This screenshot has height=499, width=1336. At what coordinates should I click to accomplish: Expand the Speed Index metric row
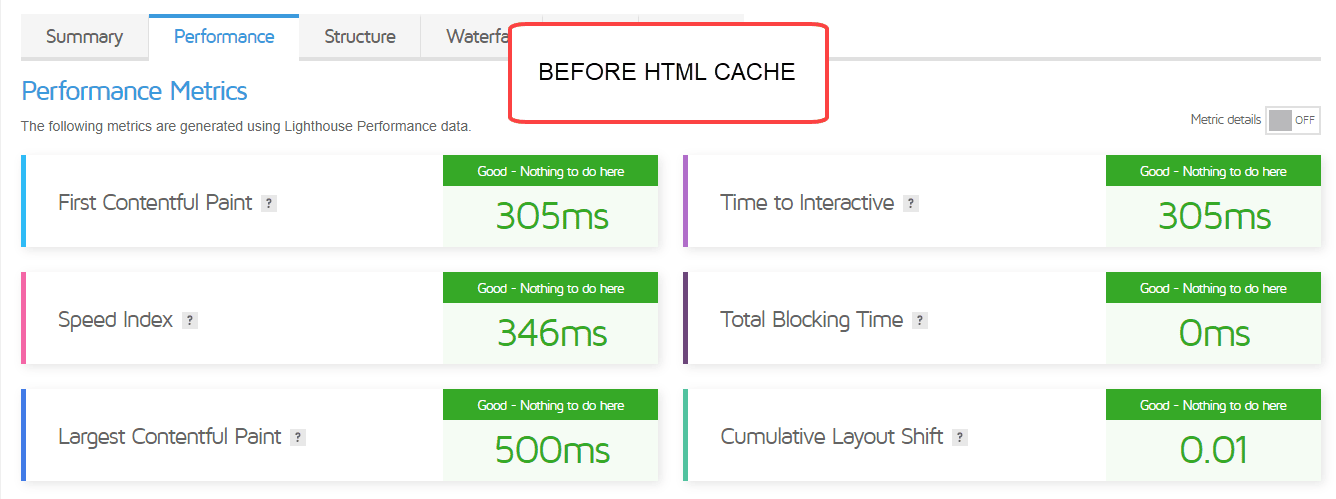pos(339,318)
